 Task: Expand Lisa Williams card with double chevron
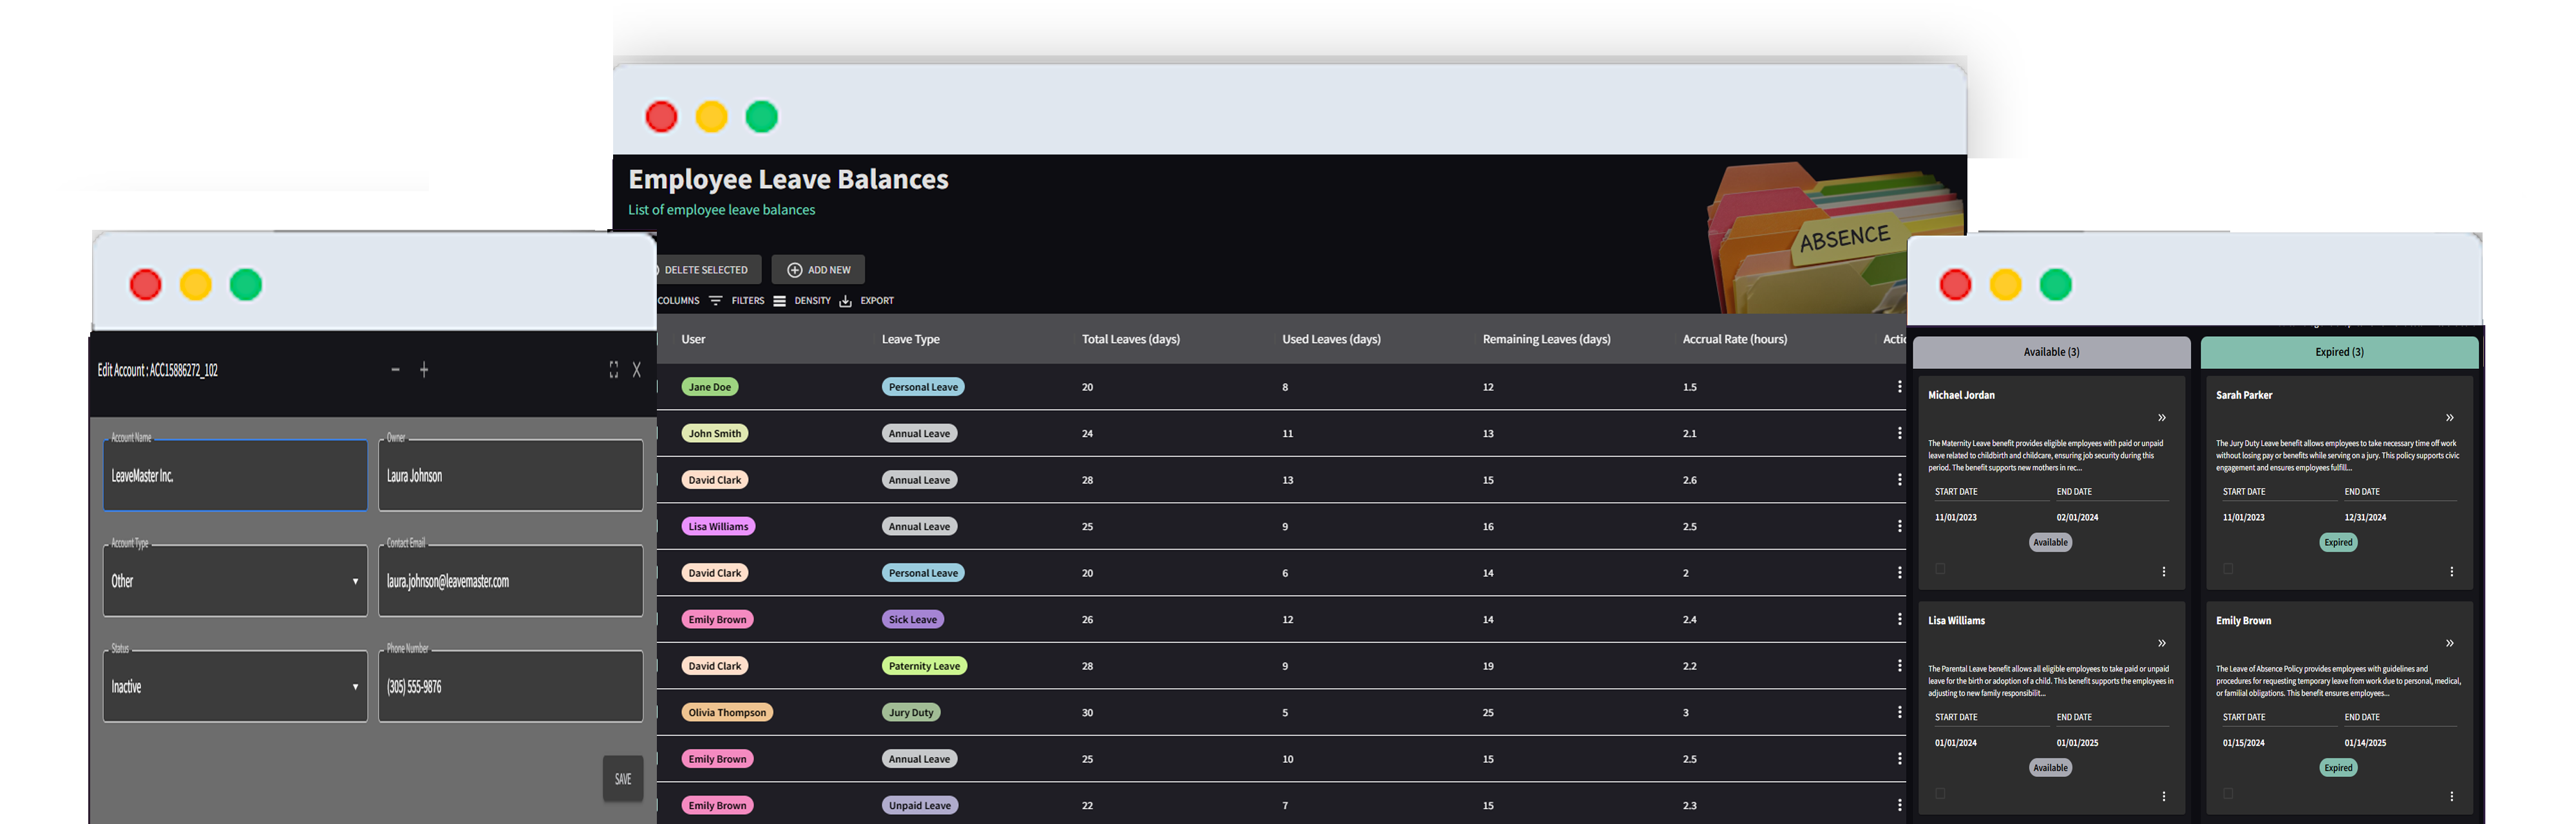pos(2161,644)
